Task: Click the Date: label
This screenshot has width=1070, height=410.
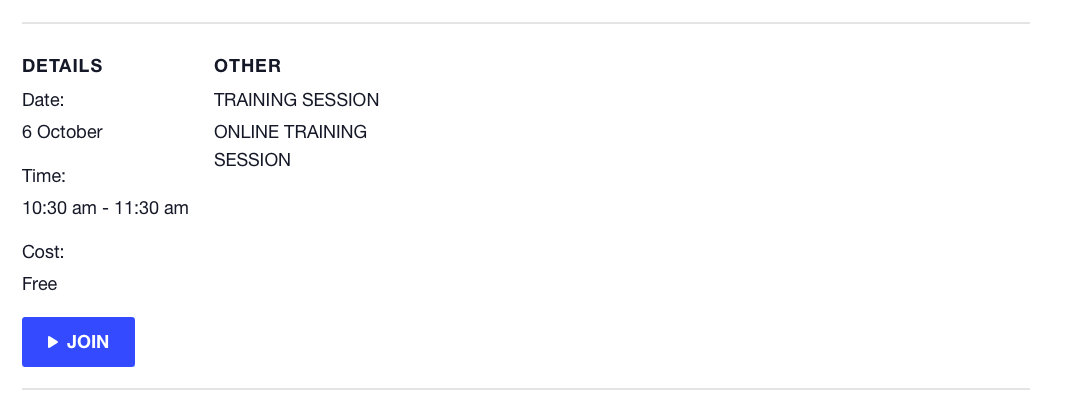Action: pyautogui.click(x=43, y=100)
